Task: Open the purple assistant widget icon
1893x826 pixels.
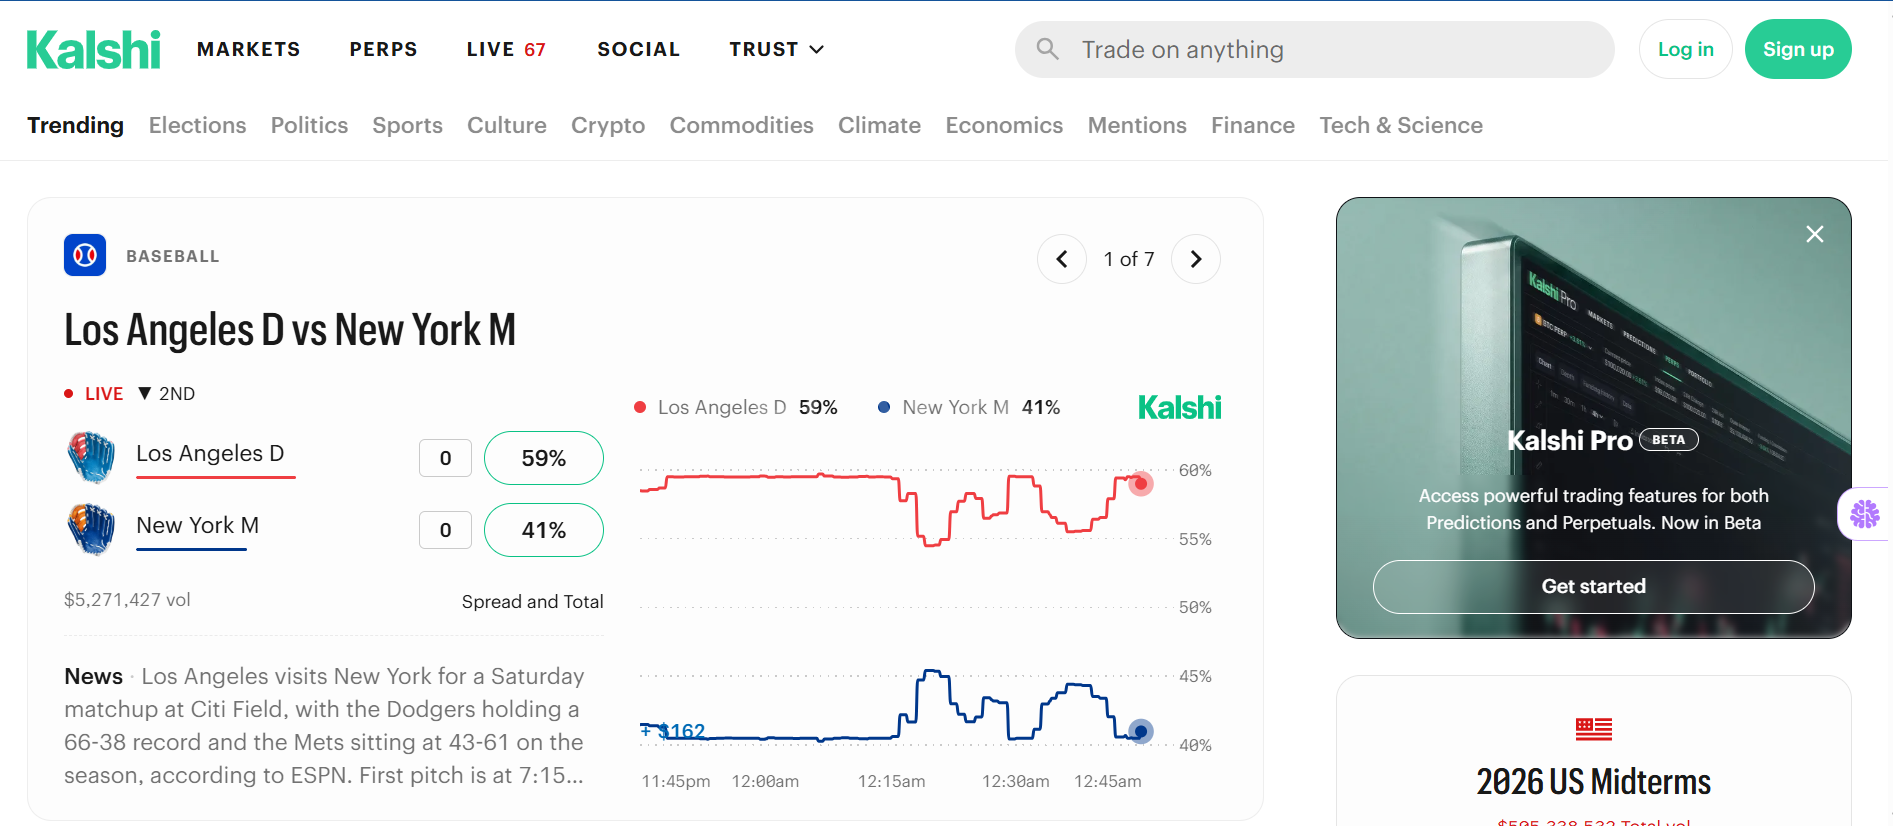Action: (x=1864, y=514)
